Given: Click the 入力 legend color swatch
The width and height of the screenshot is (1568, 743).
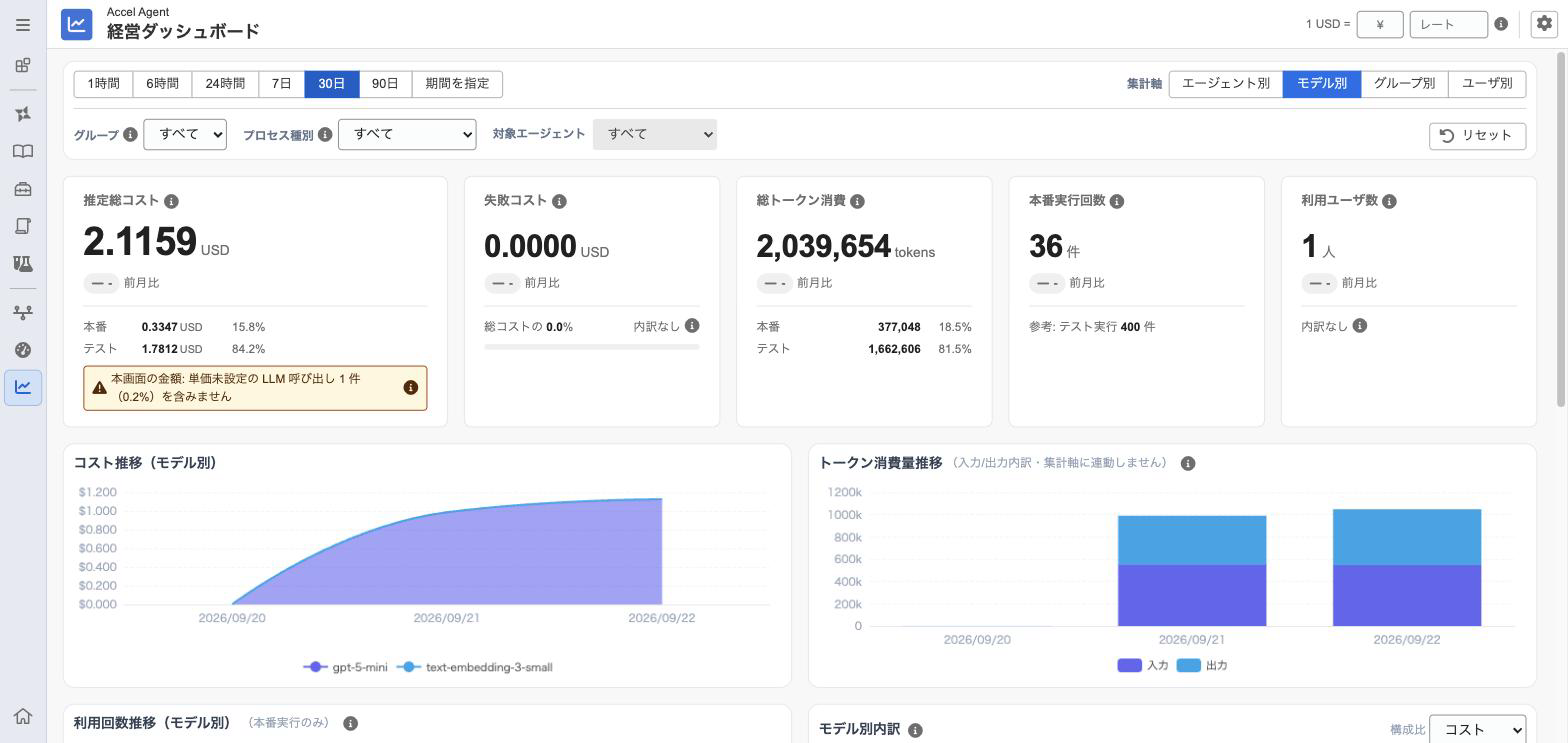Looking at the screenshot, I should click(1129, 665).
